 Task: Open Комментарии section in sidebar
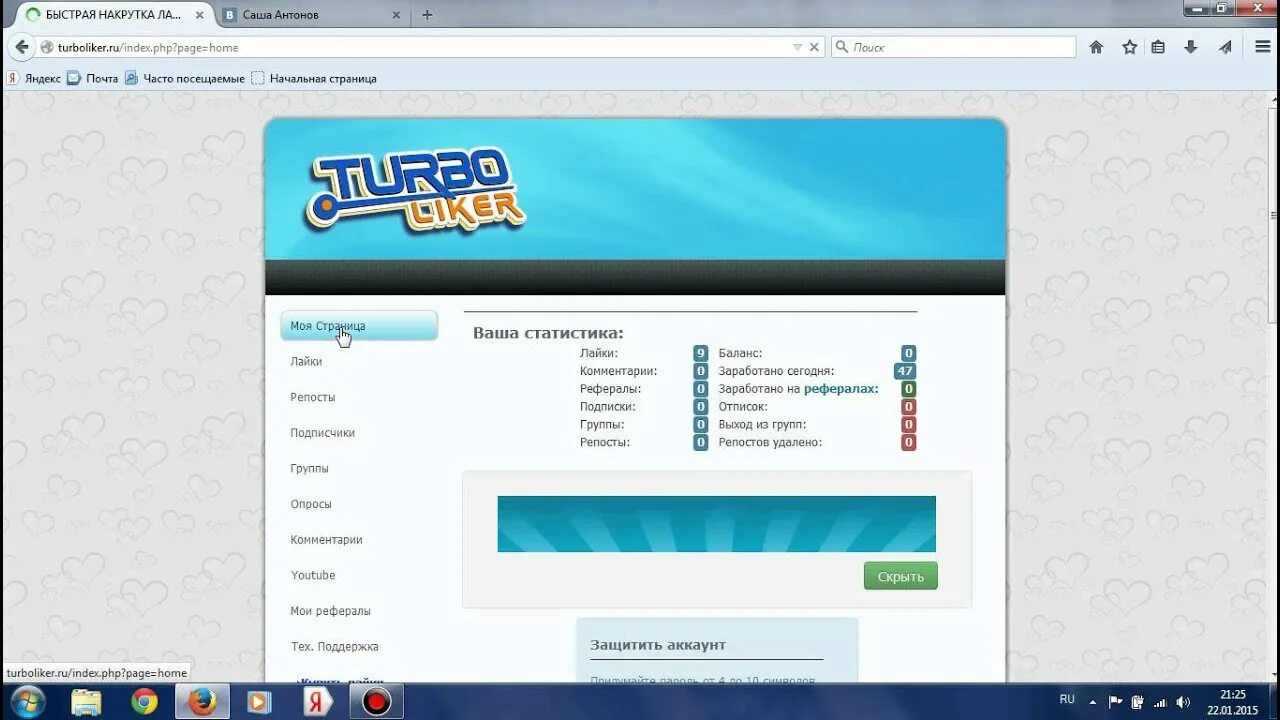coord(326,540)
